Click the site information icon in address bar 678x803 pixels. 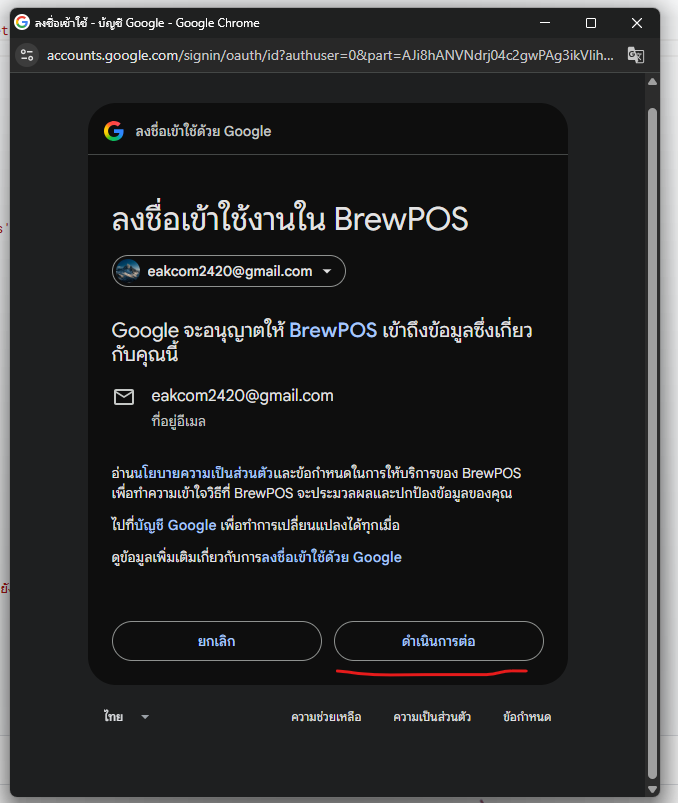click(27, 55)
